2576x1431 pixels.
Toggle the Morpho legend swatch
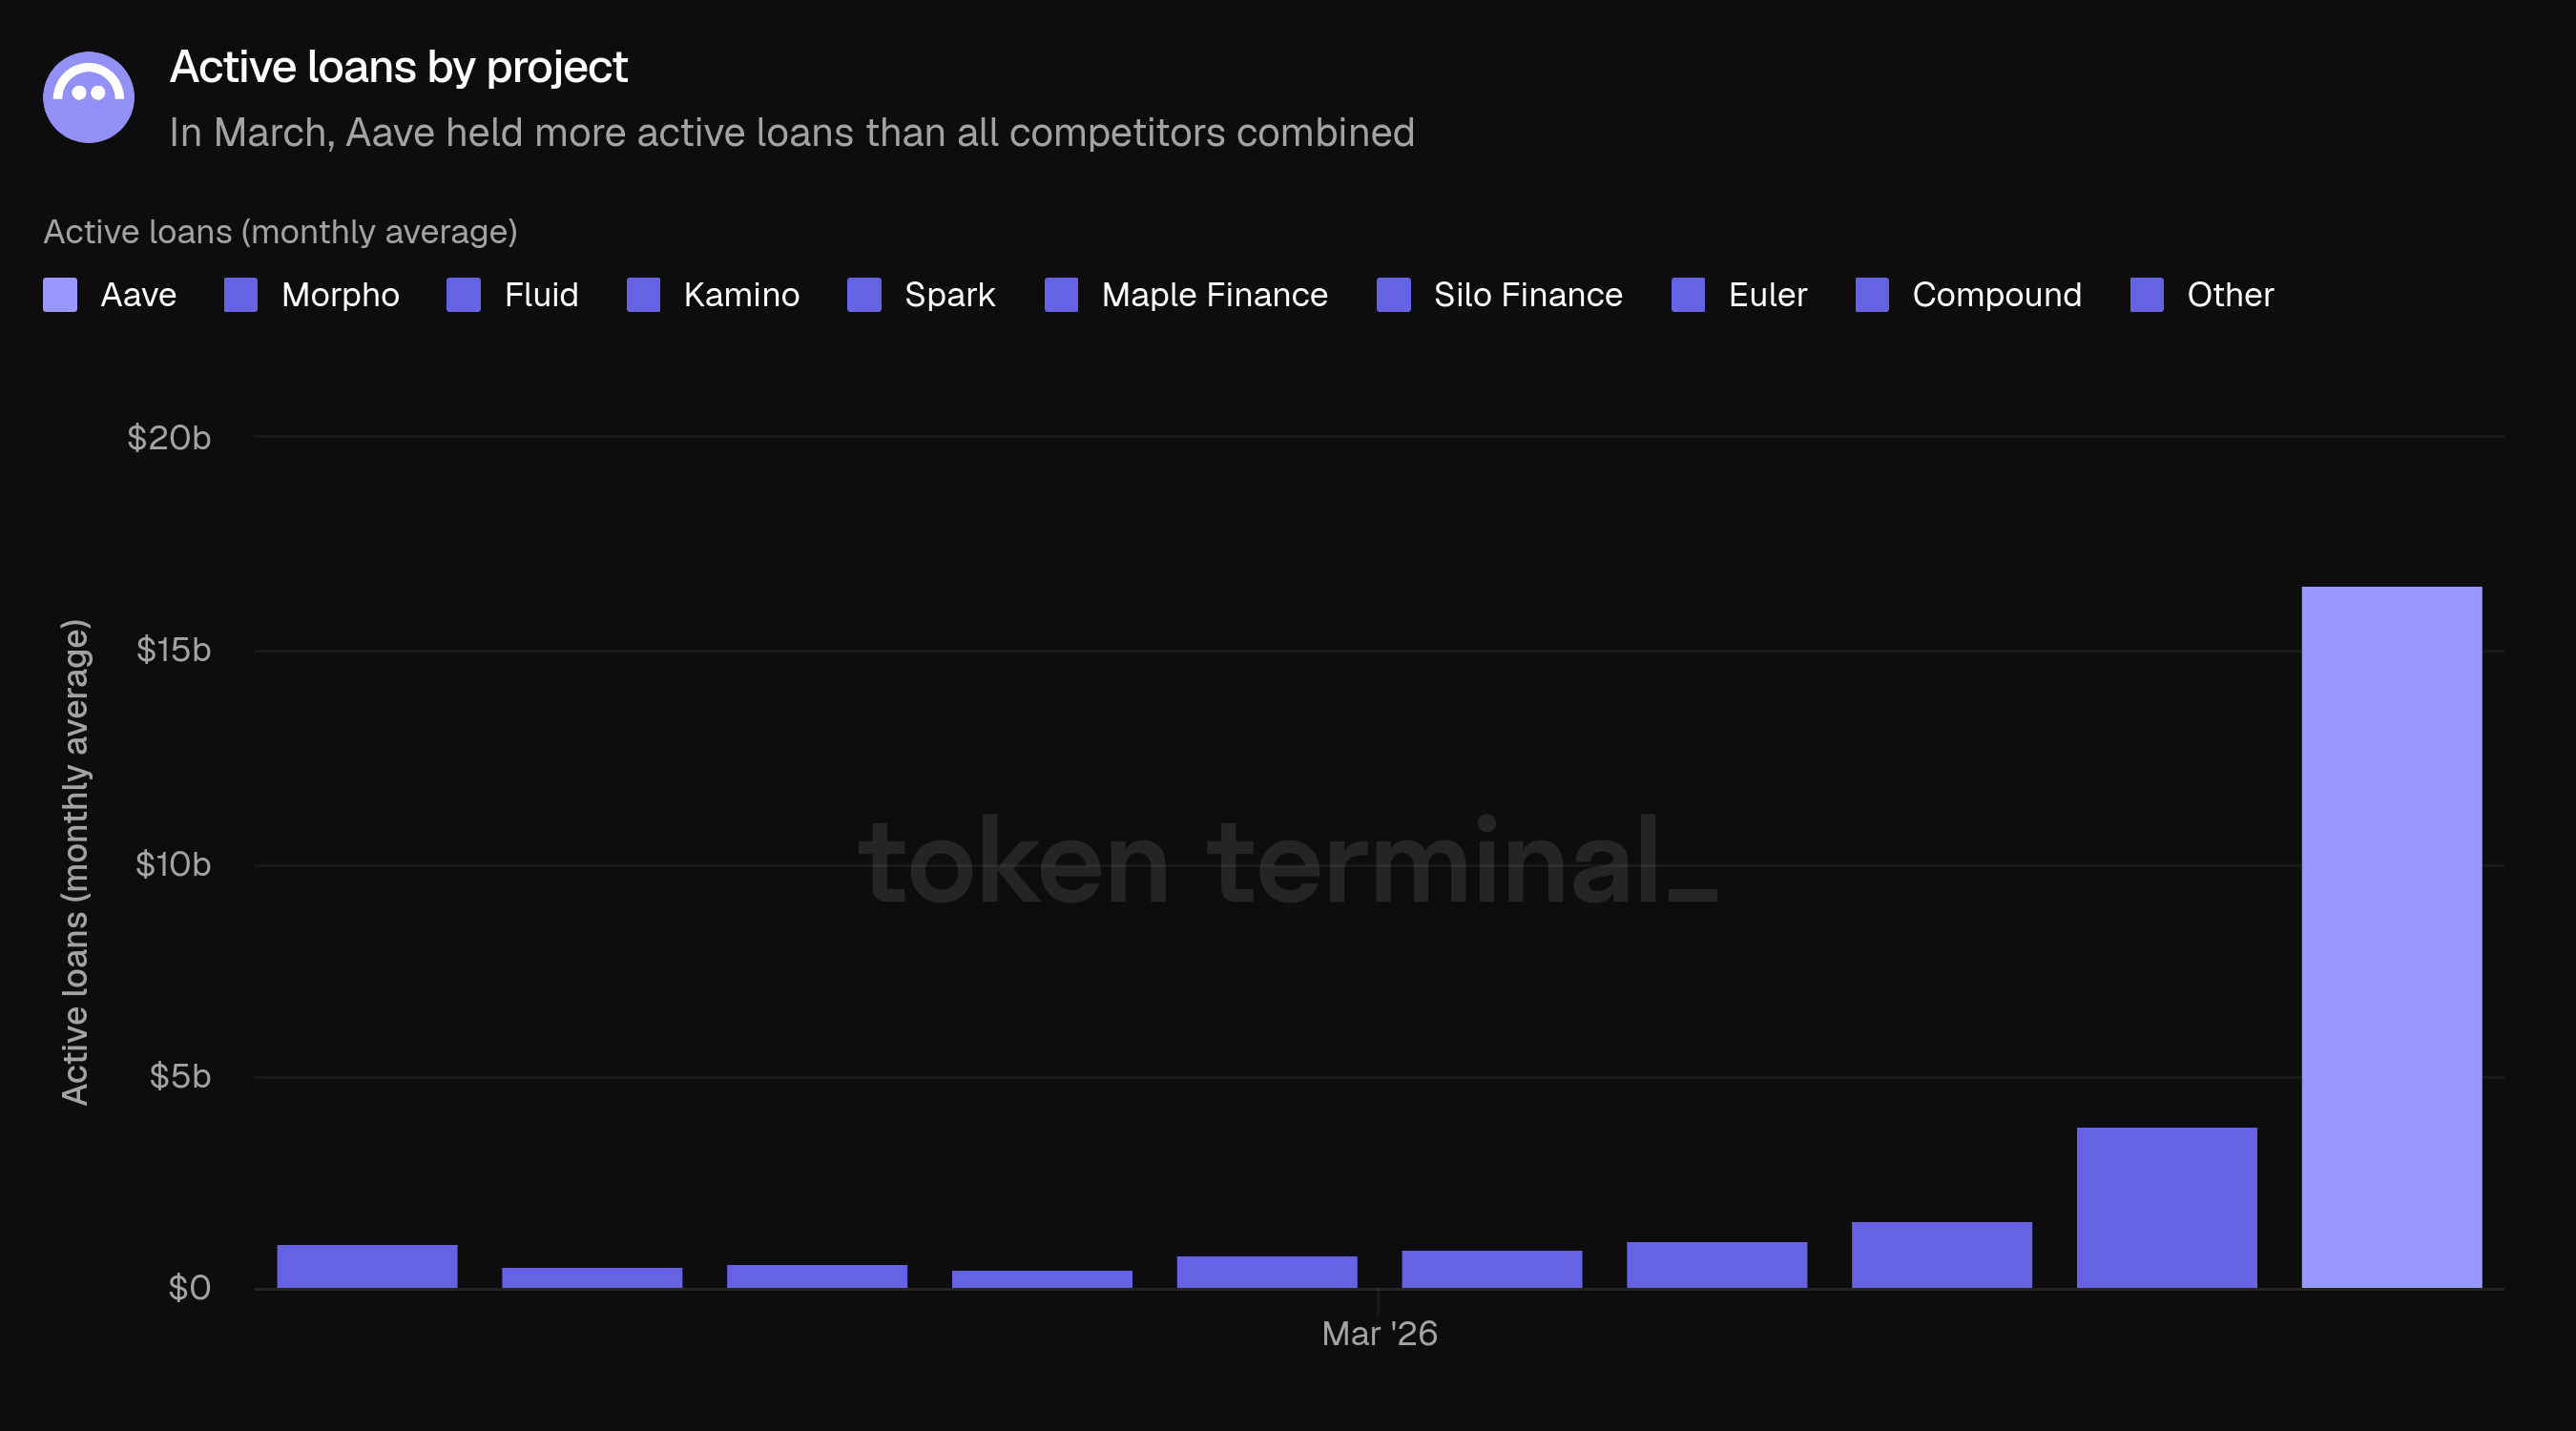pos(241,295)
